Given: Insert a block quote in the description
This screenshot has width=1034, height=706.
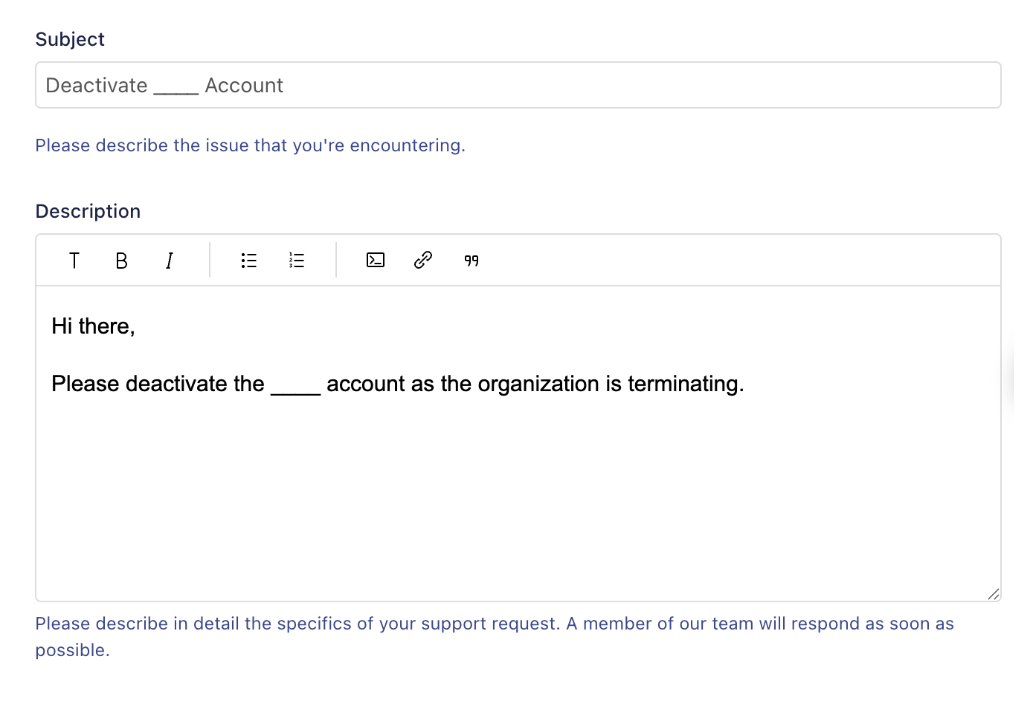Looking at the screenshot, I should (472, 261).
